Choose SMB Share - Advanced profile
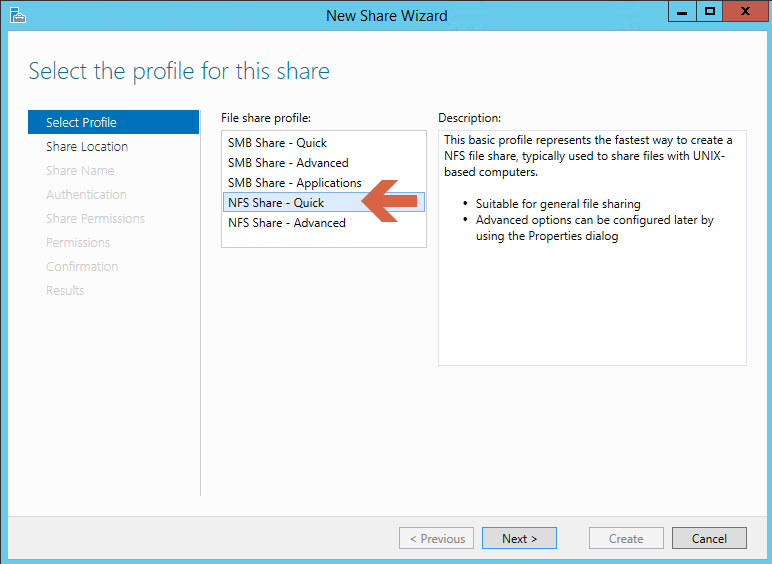Viewport: 772px width, 564px height. coord(323,163)
